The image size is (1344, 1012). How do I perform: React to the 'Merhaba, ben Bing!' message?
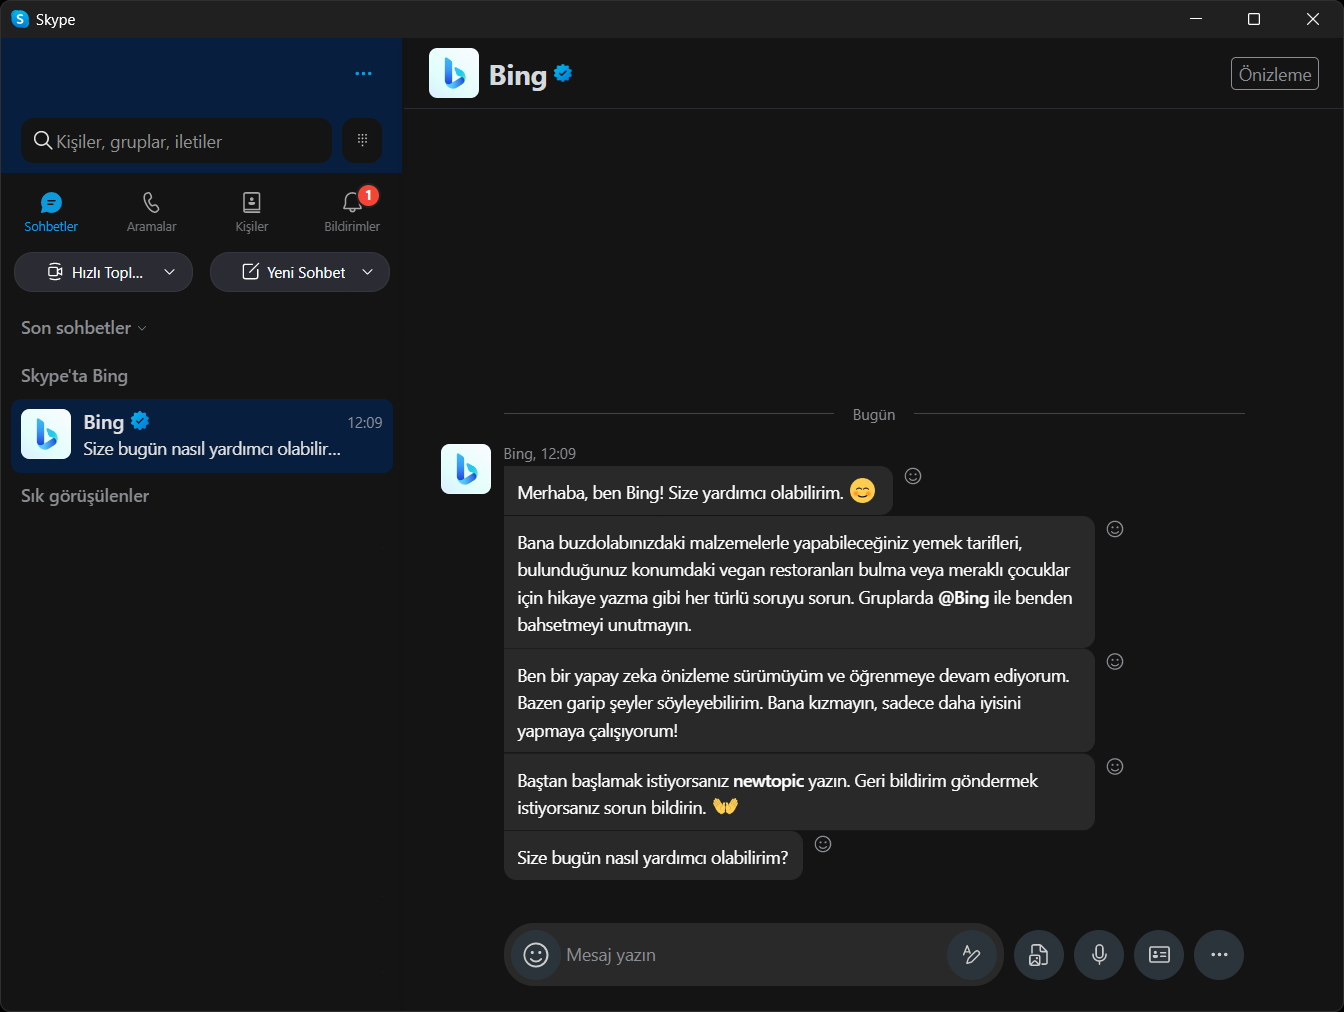coord(913,476)
